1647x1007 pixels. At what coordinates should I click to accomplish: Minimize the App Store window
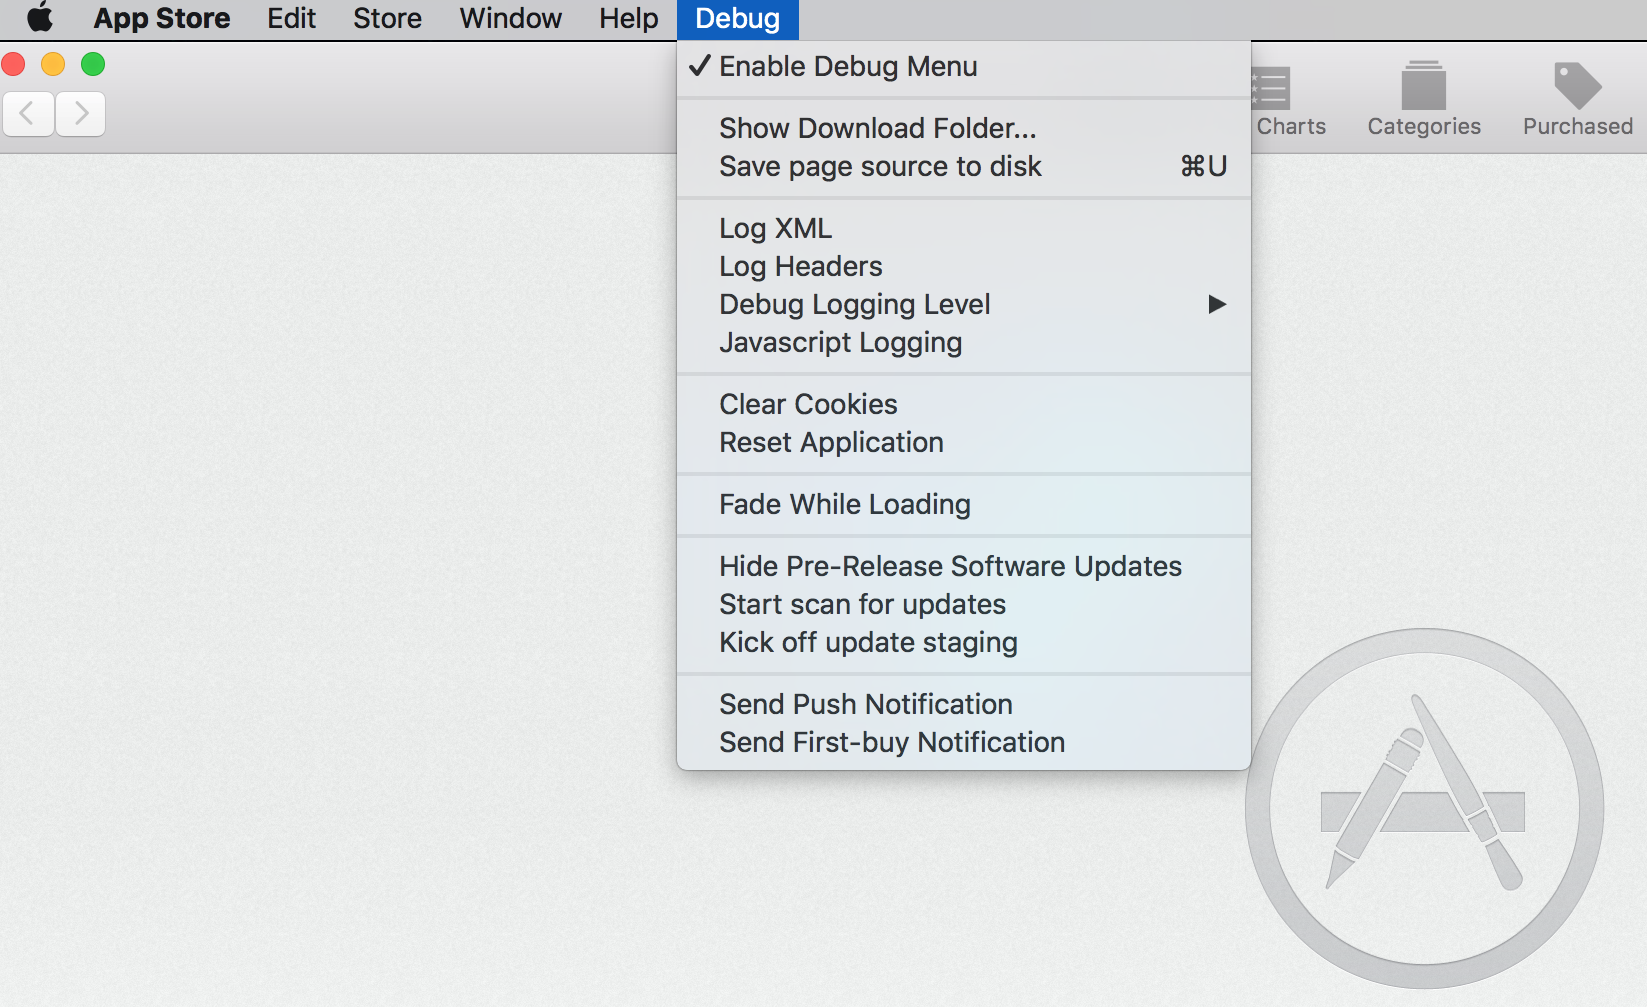[x=53, y=64]
